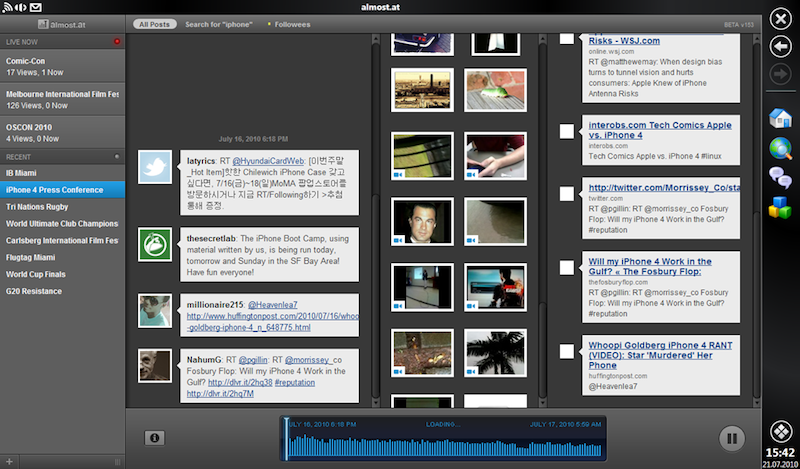Click the colored blocks apps icon
This screenshot has width=800, height=469.
pos(780,208)
